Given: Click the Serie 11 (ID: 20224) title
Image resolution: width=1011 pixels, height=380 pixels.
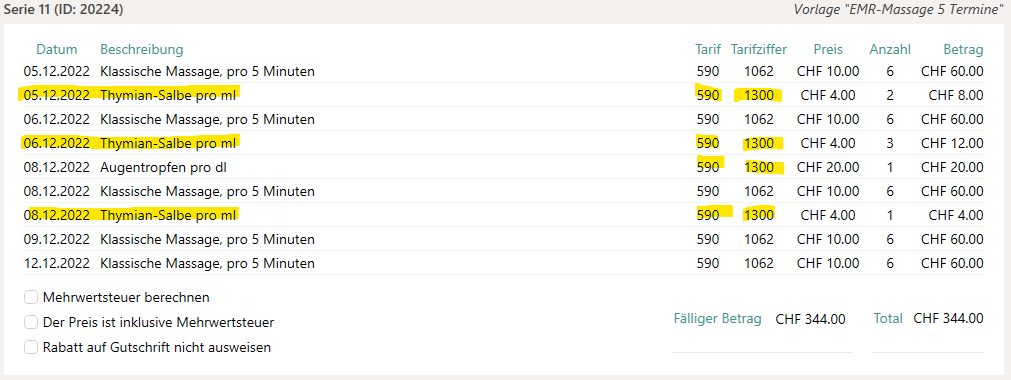Looking at the screenshot, I should [x=64, y=10].
